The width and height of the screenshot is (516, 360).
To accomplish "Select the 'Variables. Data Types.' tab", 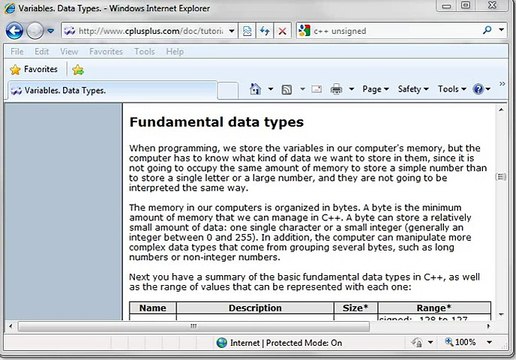I will tap(112, 90).
